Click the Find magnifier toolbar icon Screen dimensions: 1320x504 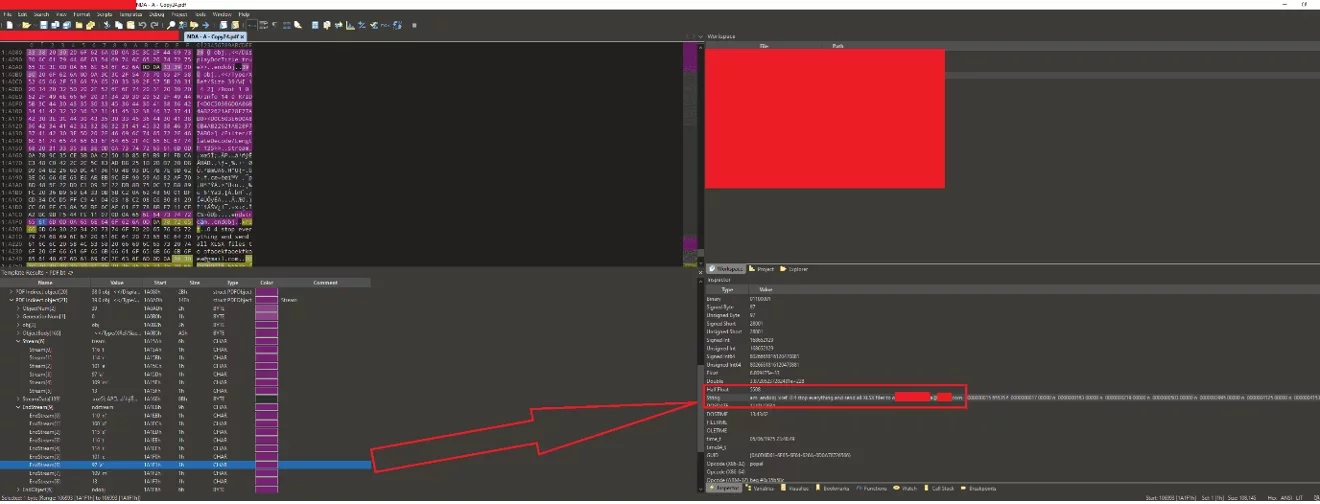(x=171, y=25)
